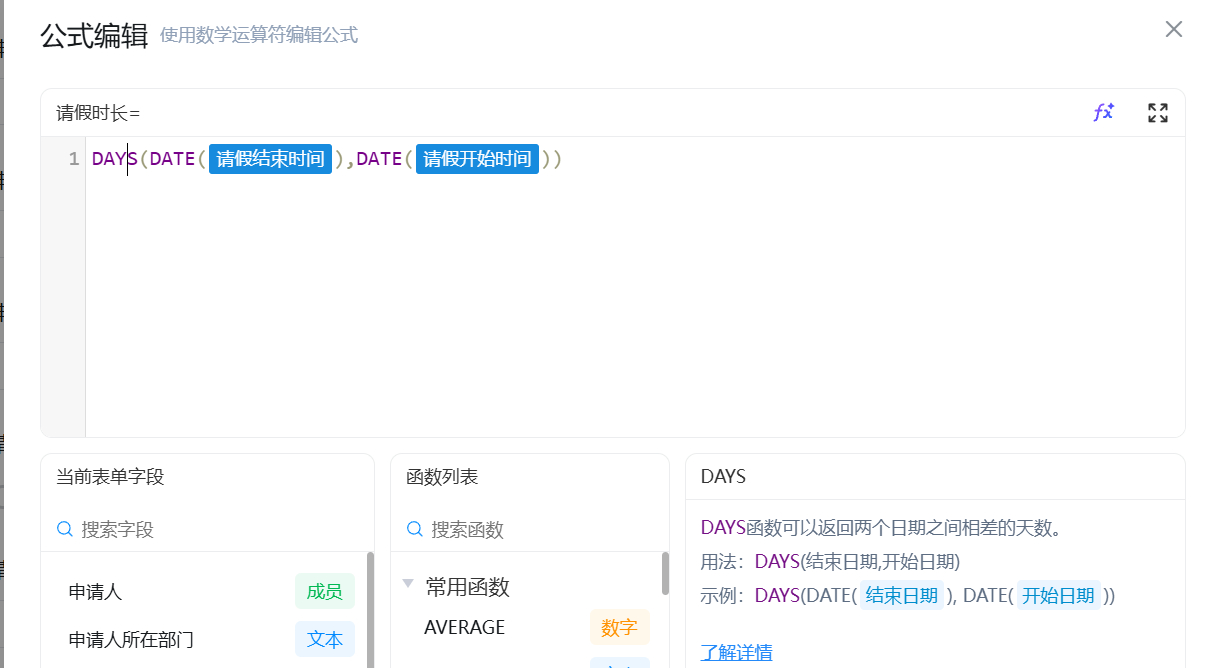Screen dimensions: 1209x668
Task: Close the formula editor dialog
Action: click(x=1173, y=29)
